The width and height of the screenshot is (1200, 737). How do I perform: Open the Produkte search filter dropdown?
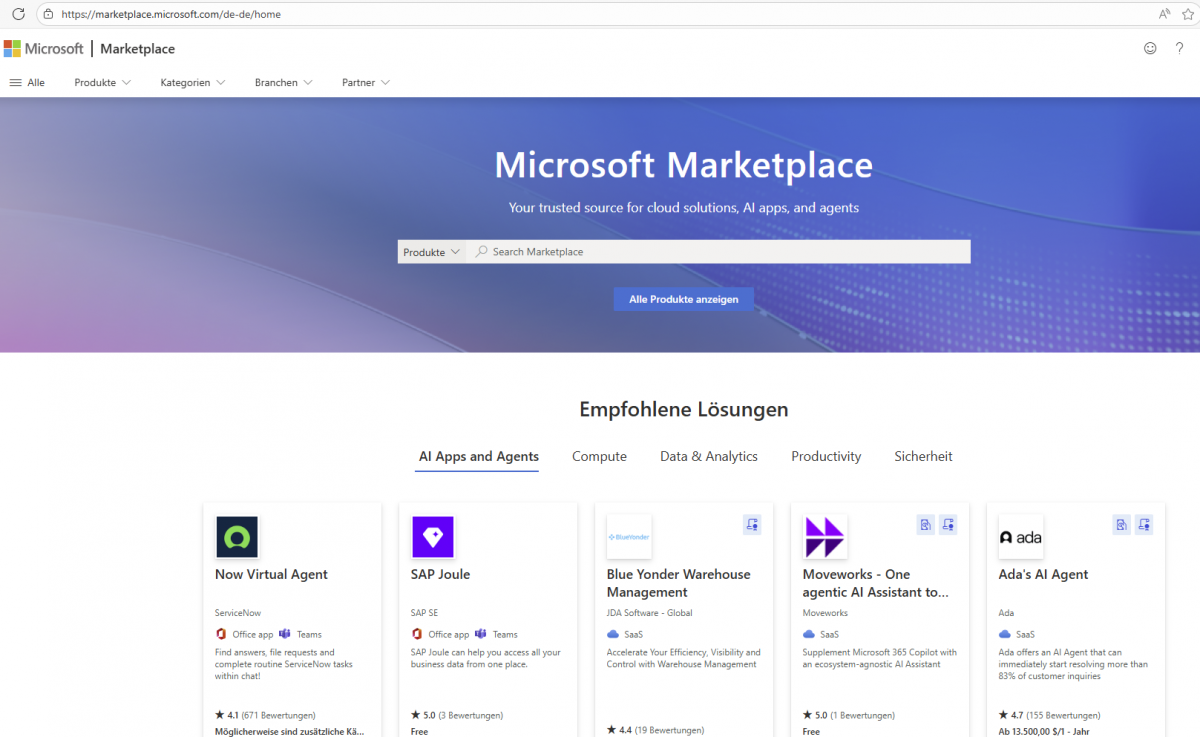tap(431, 252)
